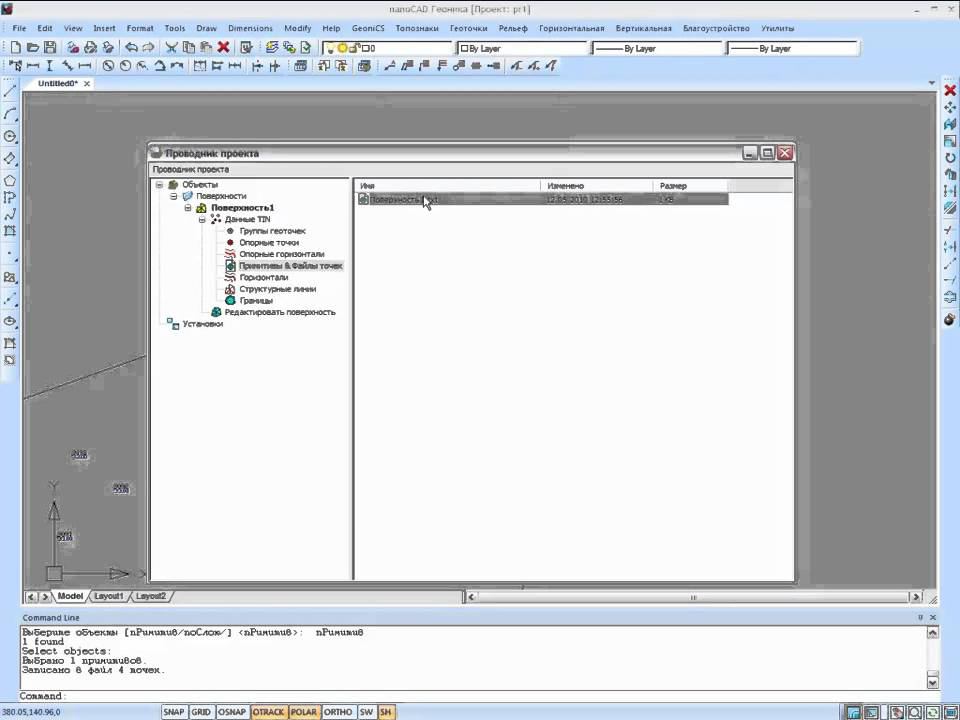
Task: Click the Model tab
Action: coord(70,596)
